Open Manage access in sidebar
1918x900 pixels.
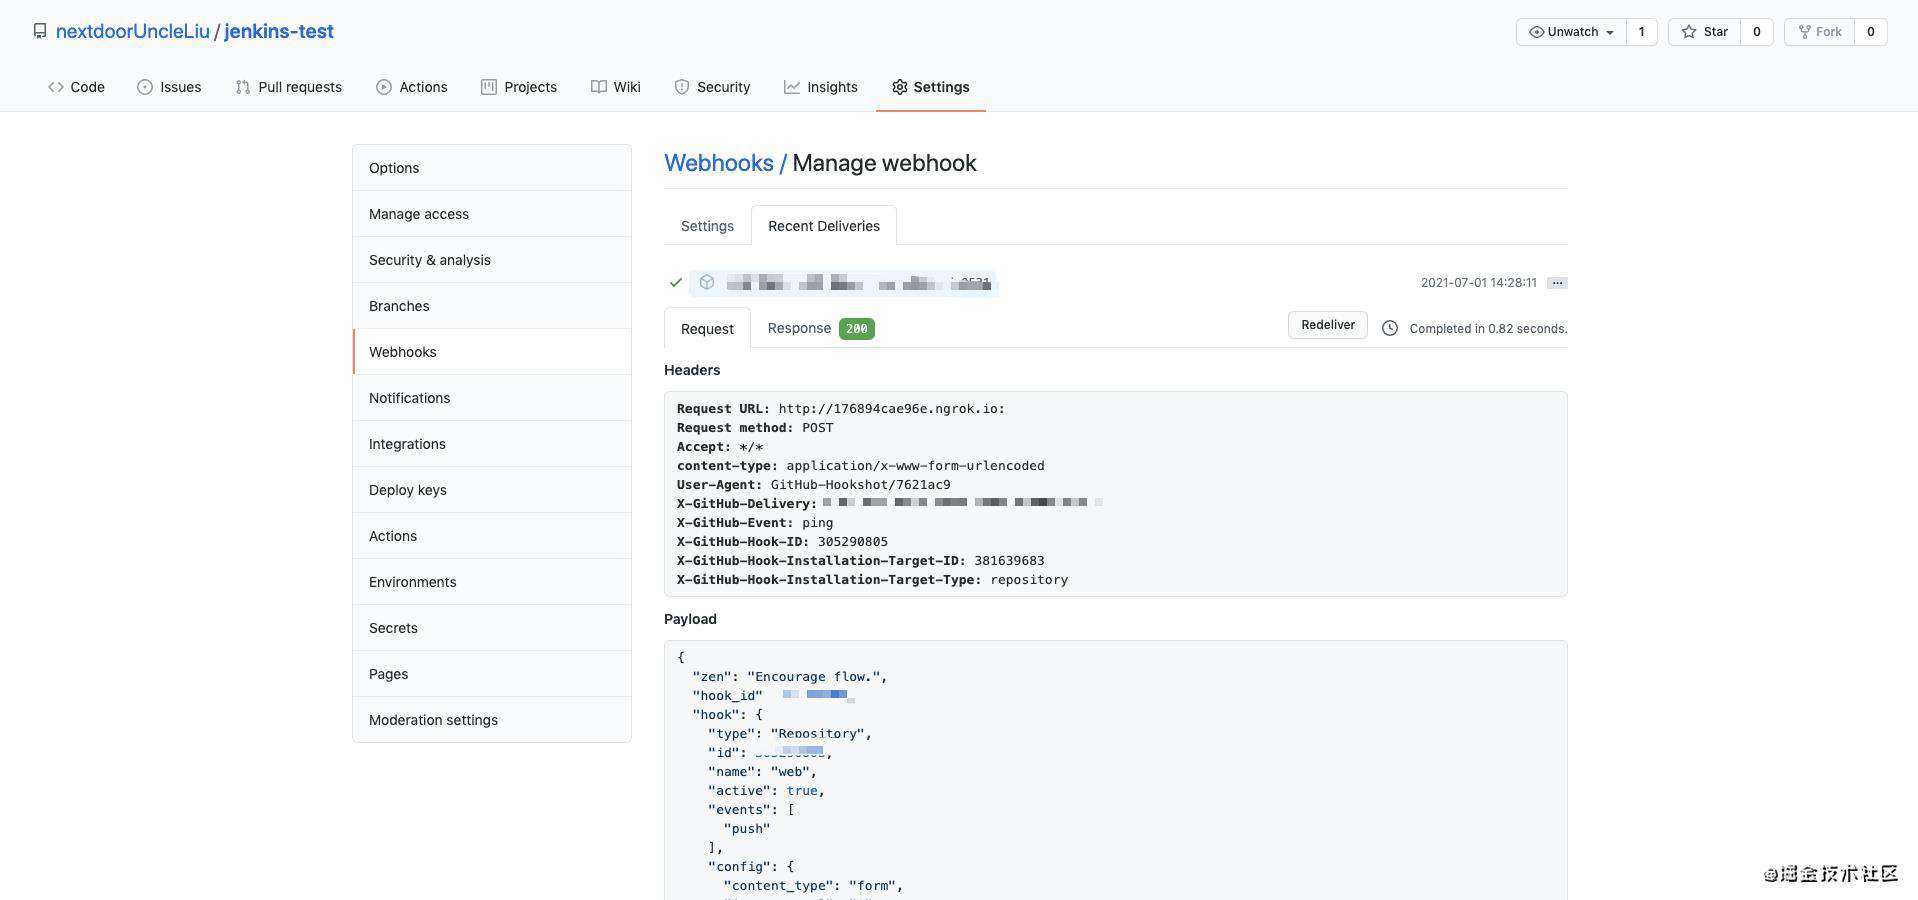coord(492,214)
